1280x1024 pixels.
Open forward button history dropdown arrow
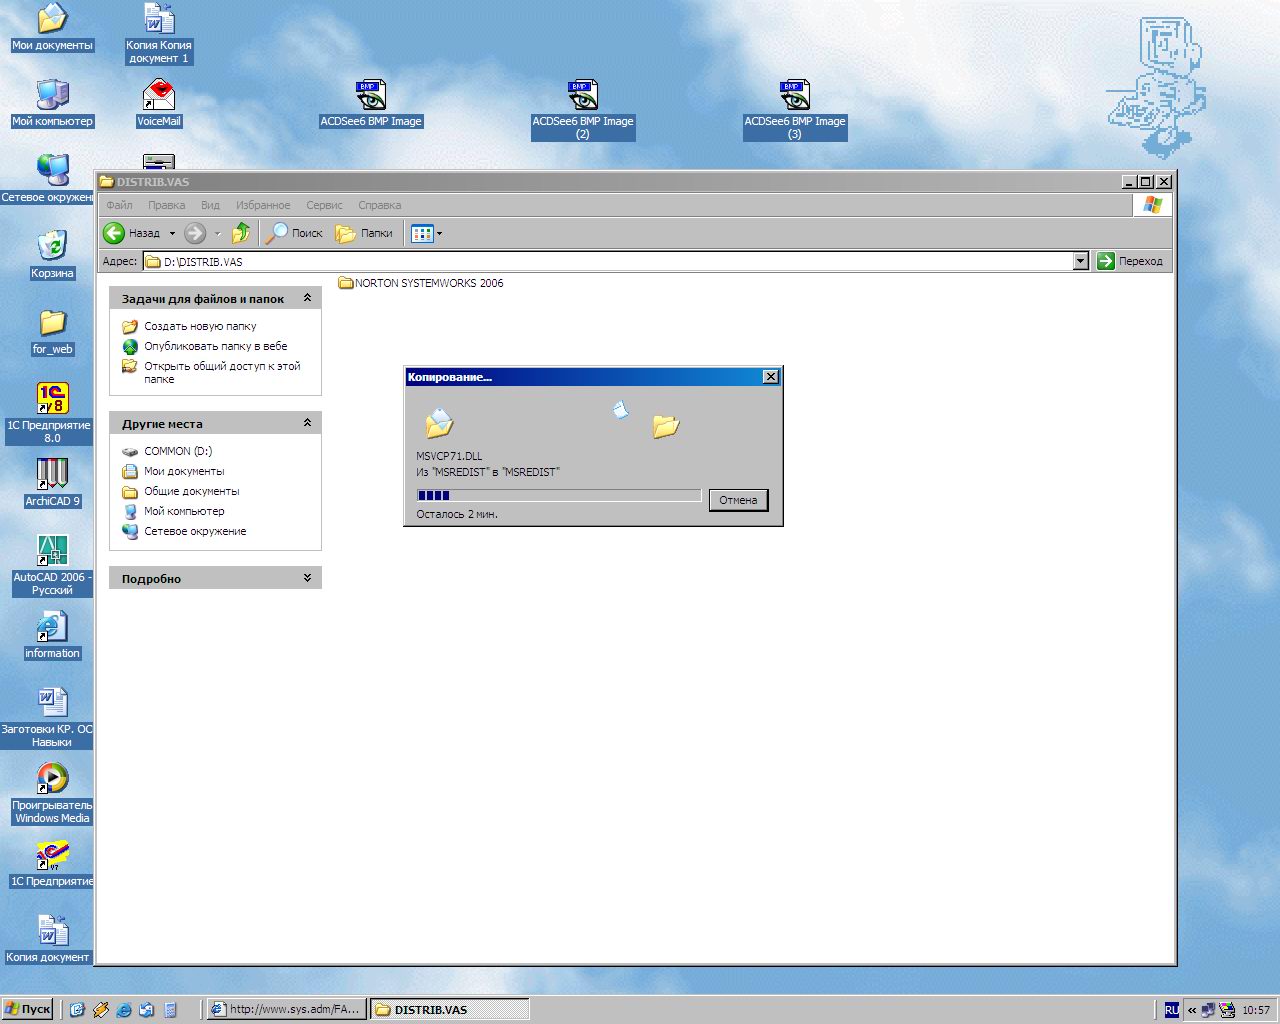click(x=217, y=233)
